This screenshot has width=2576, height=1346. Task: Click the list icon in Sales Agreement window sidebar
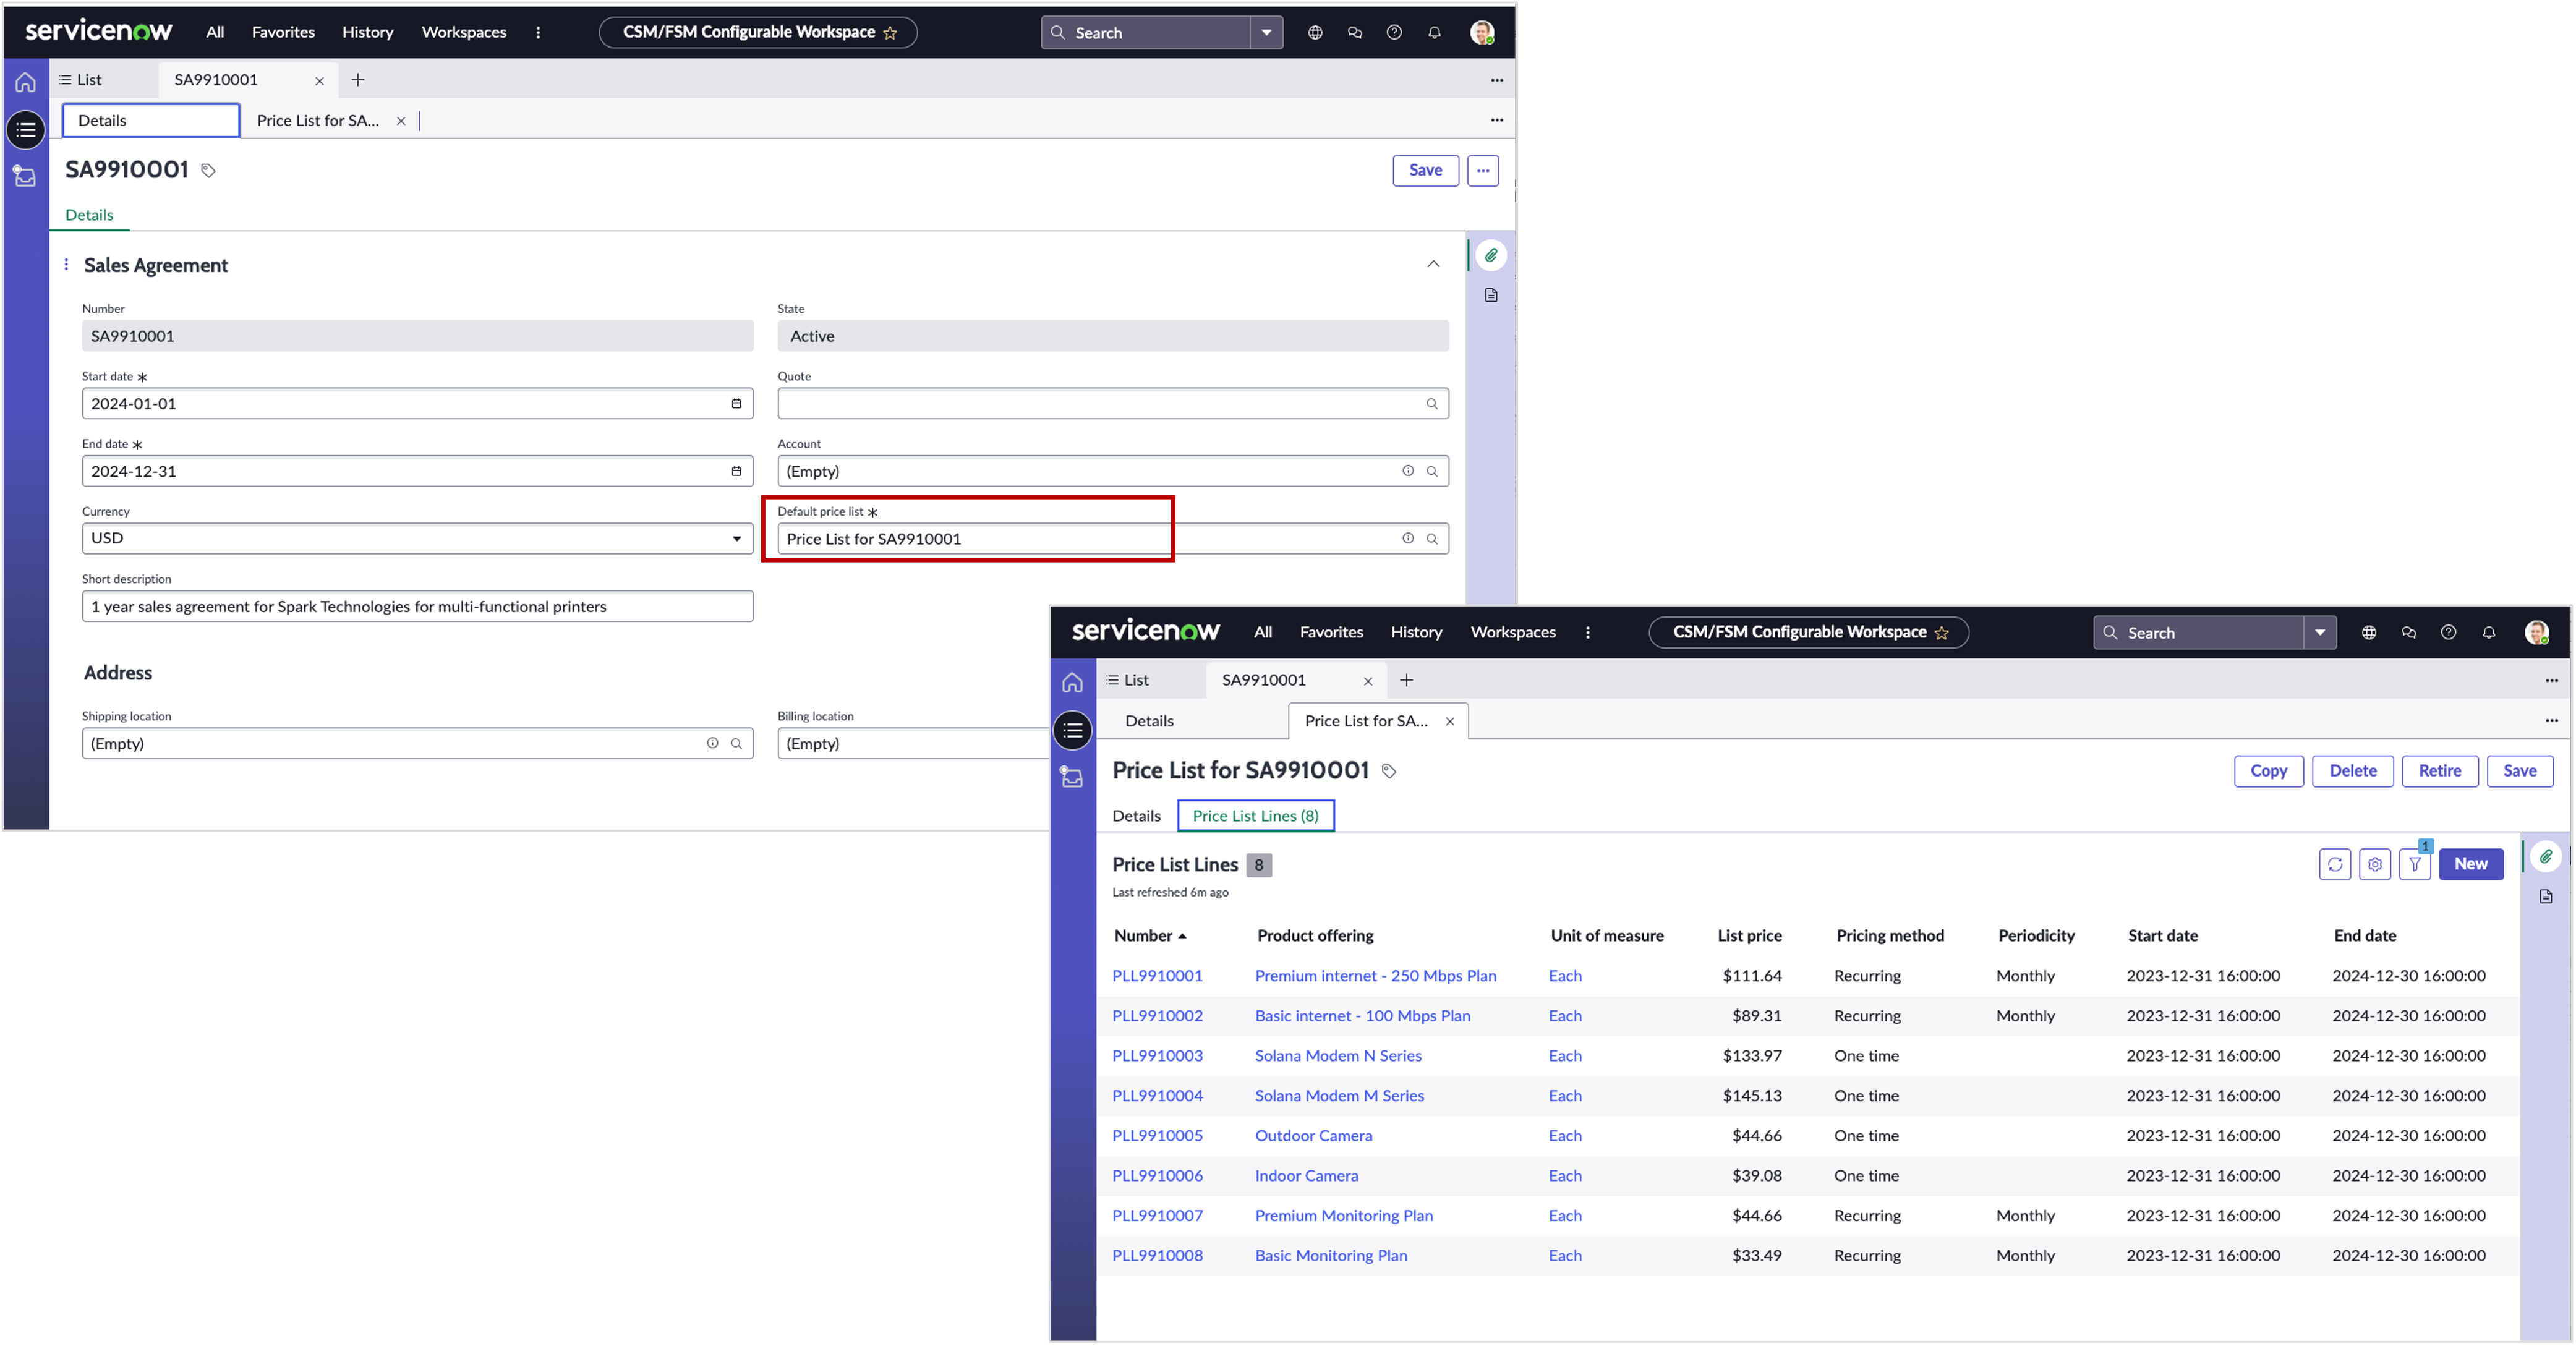click(26, 130)
